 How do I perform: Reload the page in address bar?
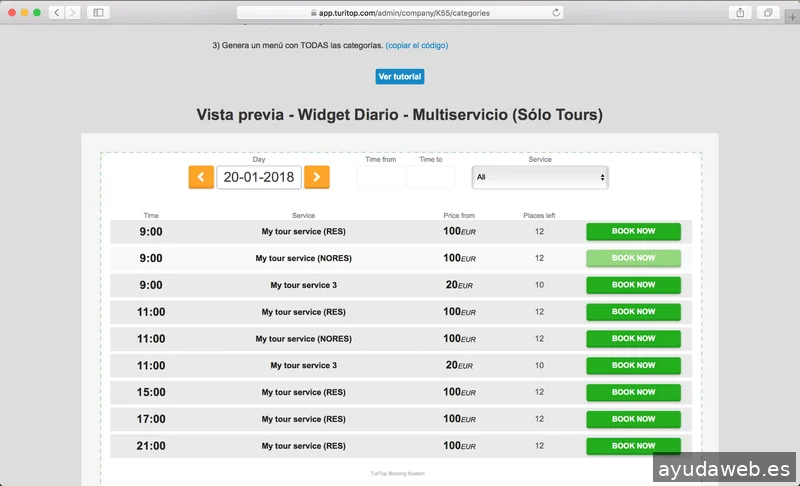click(x=556, y=12)
